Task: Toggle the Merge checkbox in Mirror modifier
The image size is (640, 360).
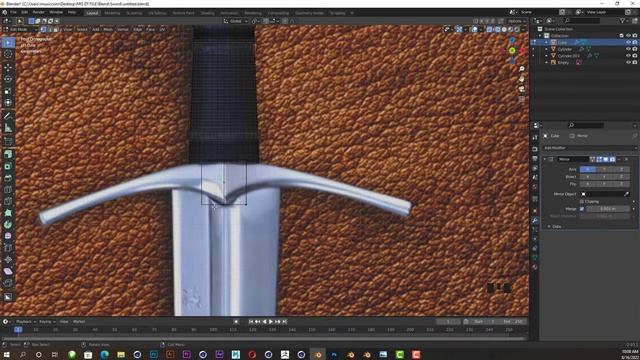Action: (582, 209)
